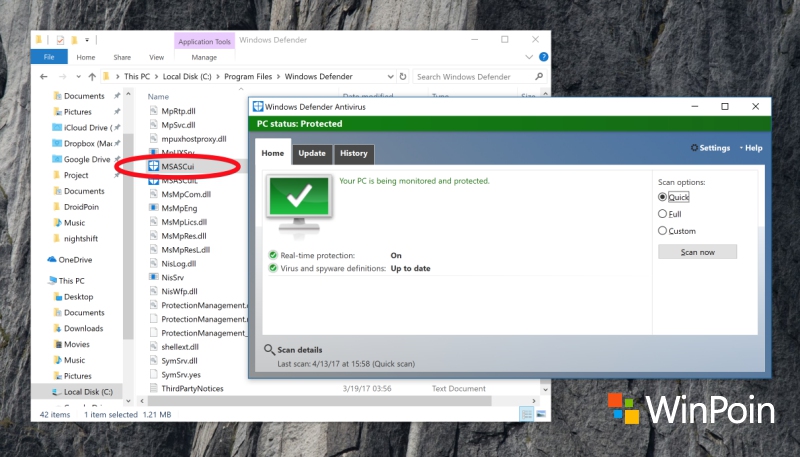Expand the address bar history dropdown
The width and height of the screenshot is (800, 457).
click(x=390, y=77)
